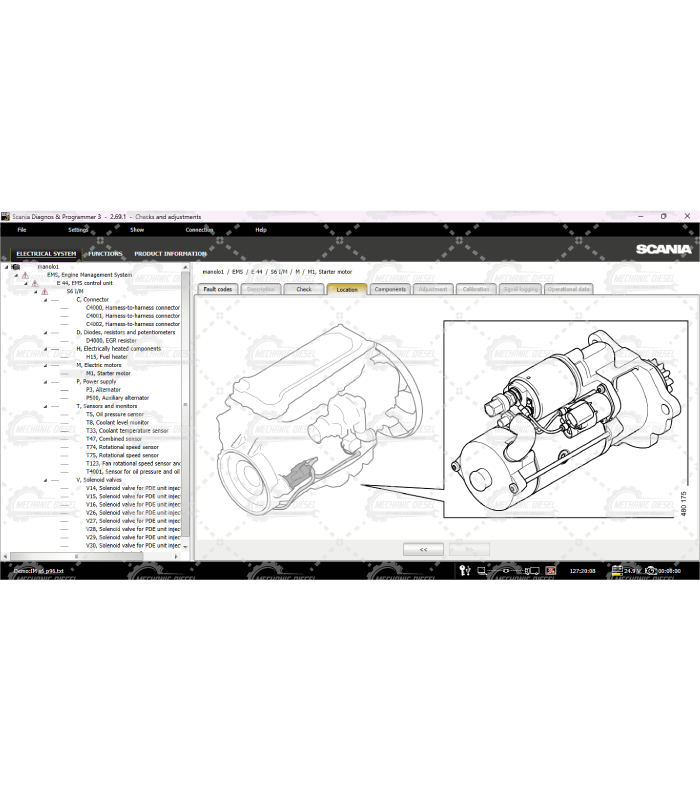Switch to the Components tab
Image resolution: width=700 pixels, height=800 pixels.
click(x=389, y=289)
